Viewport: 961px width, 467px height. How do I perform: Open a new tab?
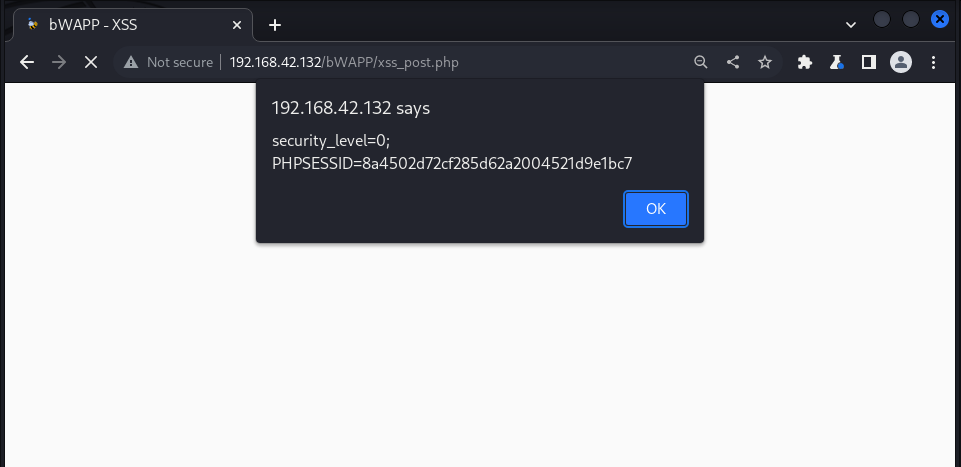click(275, 24)
